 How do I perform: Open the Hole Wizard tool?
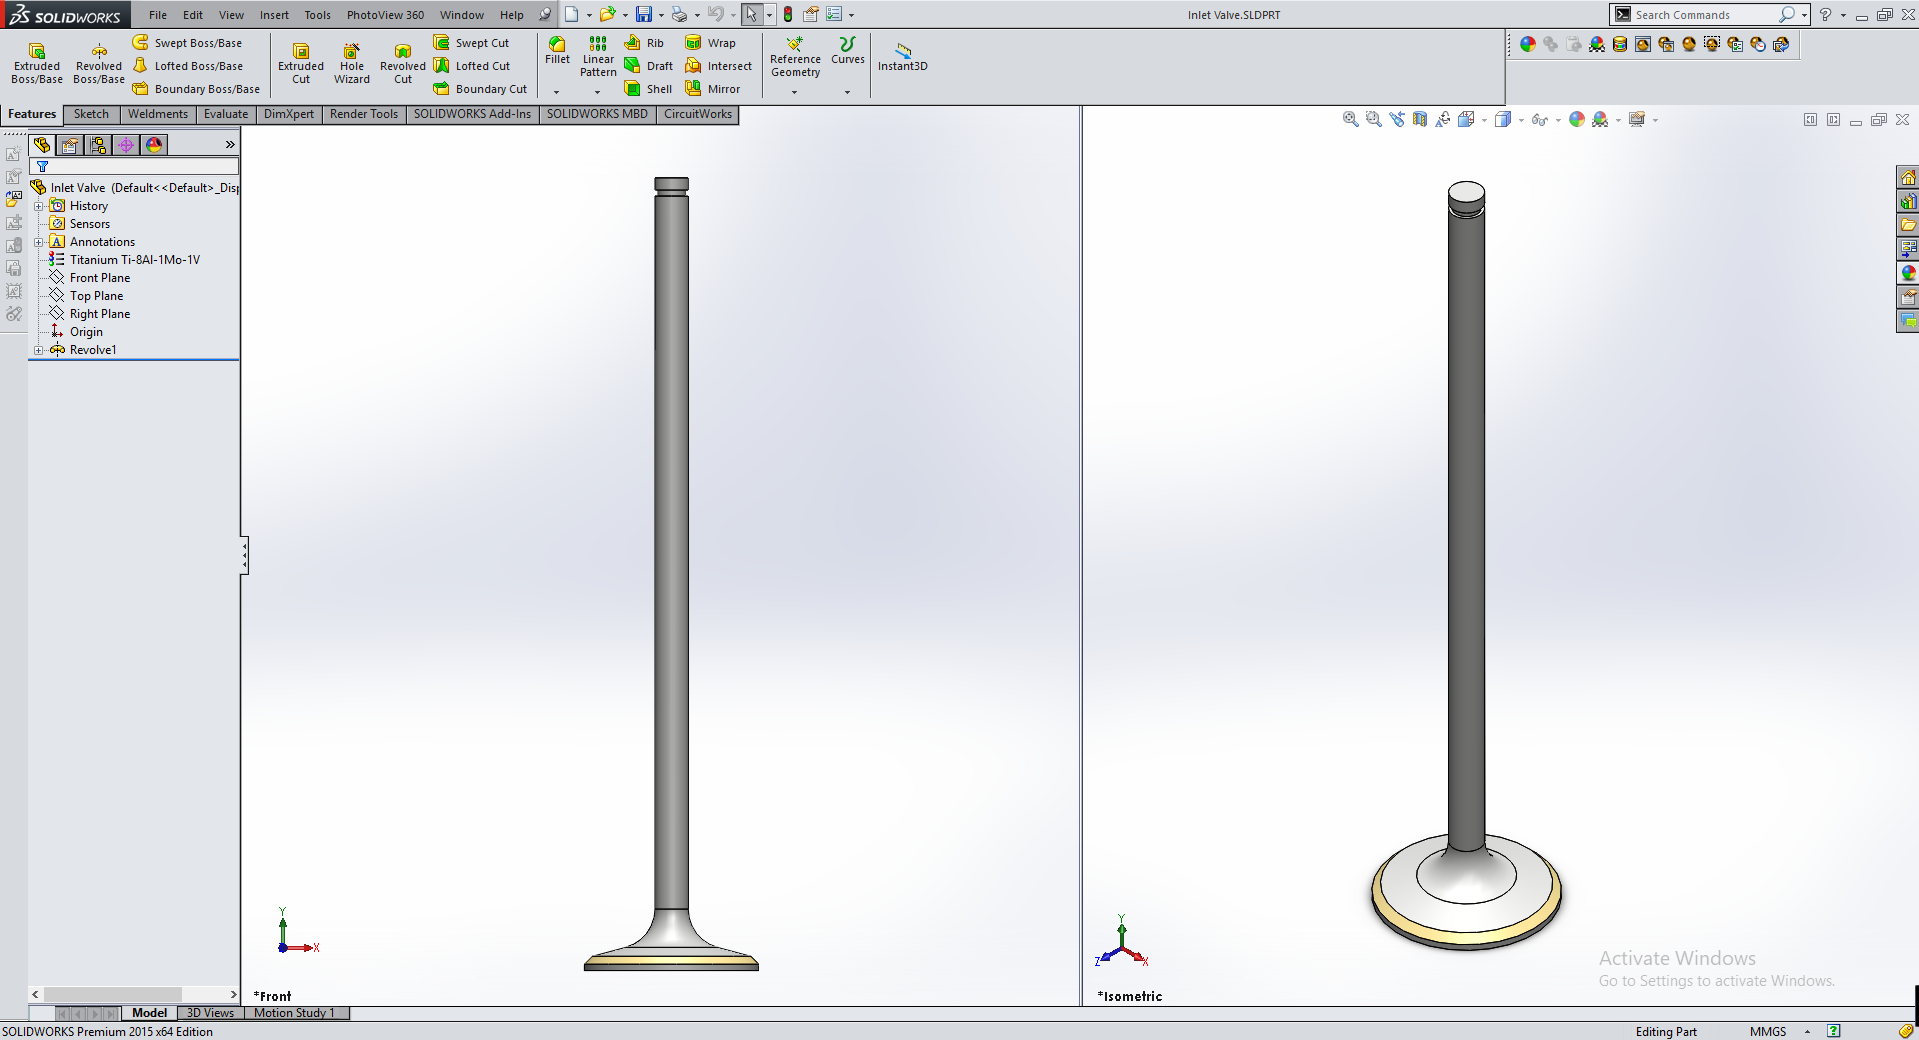[352, 64]
